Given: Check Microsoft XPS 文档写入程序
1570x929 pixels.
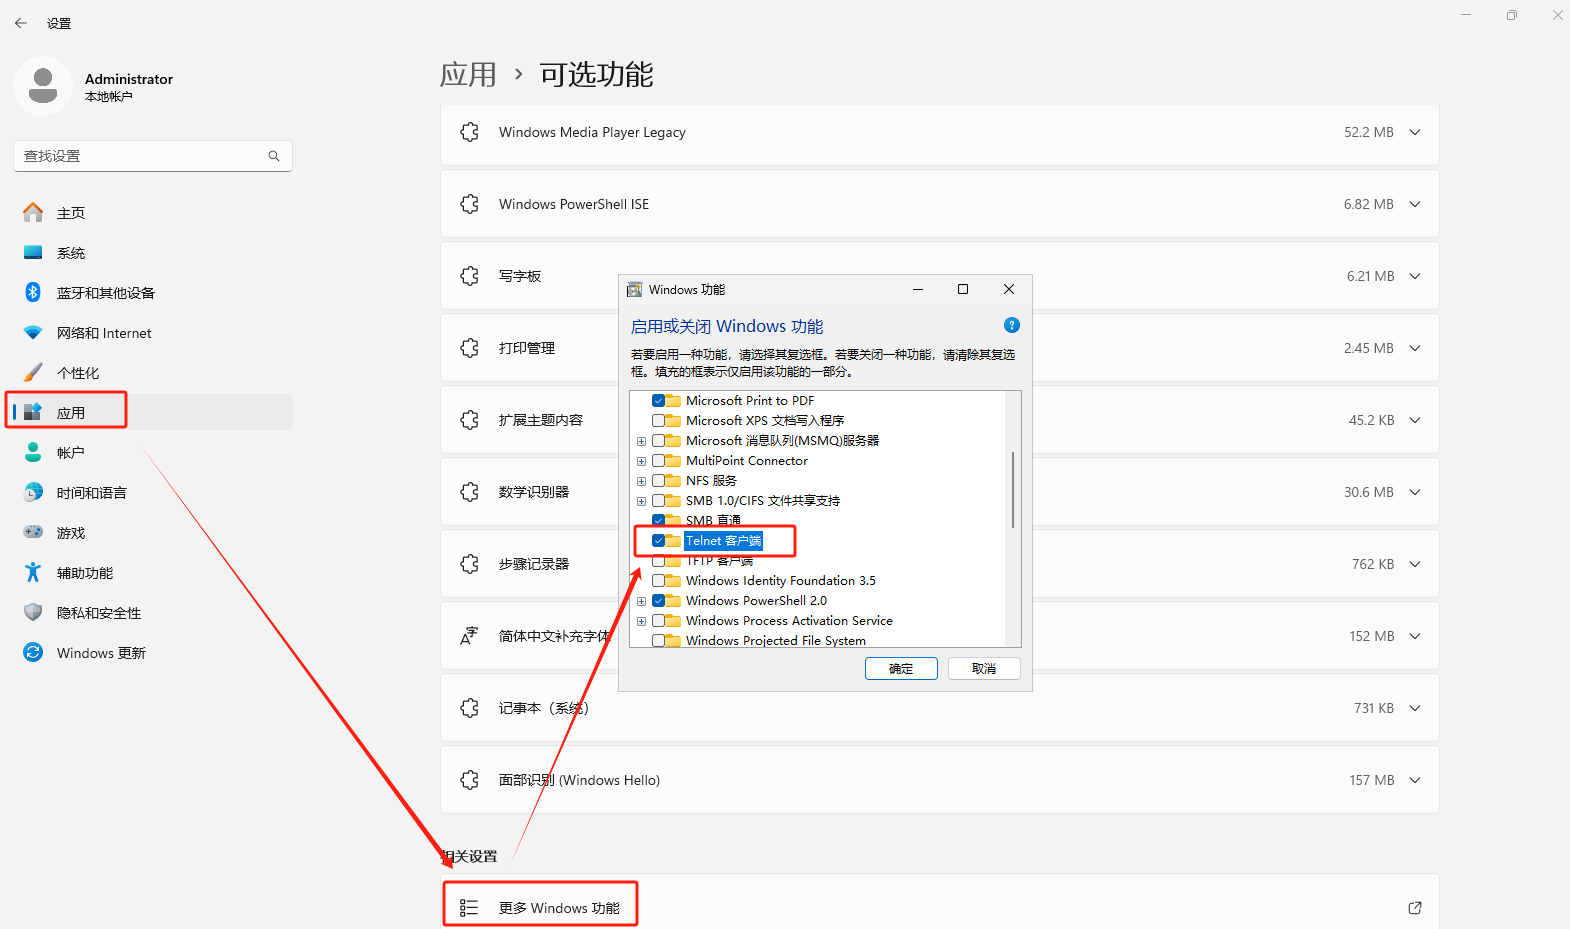Looking at the screenshot, I should pos(659,421).
